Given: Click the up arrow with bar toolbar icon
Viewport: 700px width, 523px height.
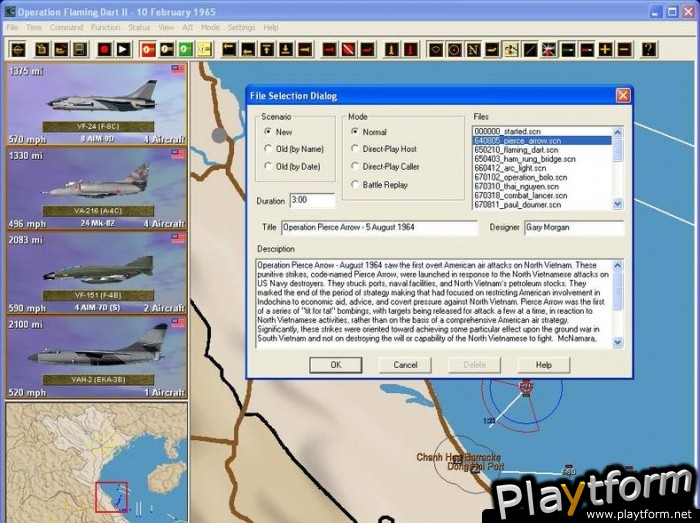Looking at the screenshot, I should pos(267,49).
